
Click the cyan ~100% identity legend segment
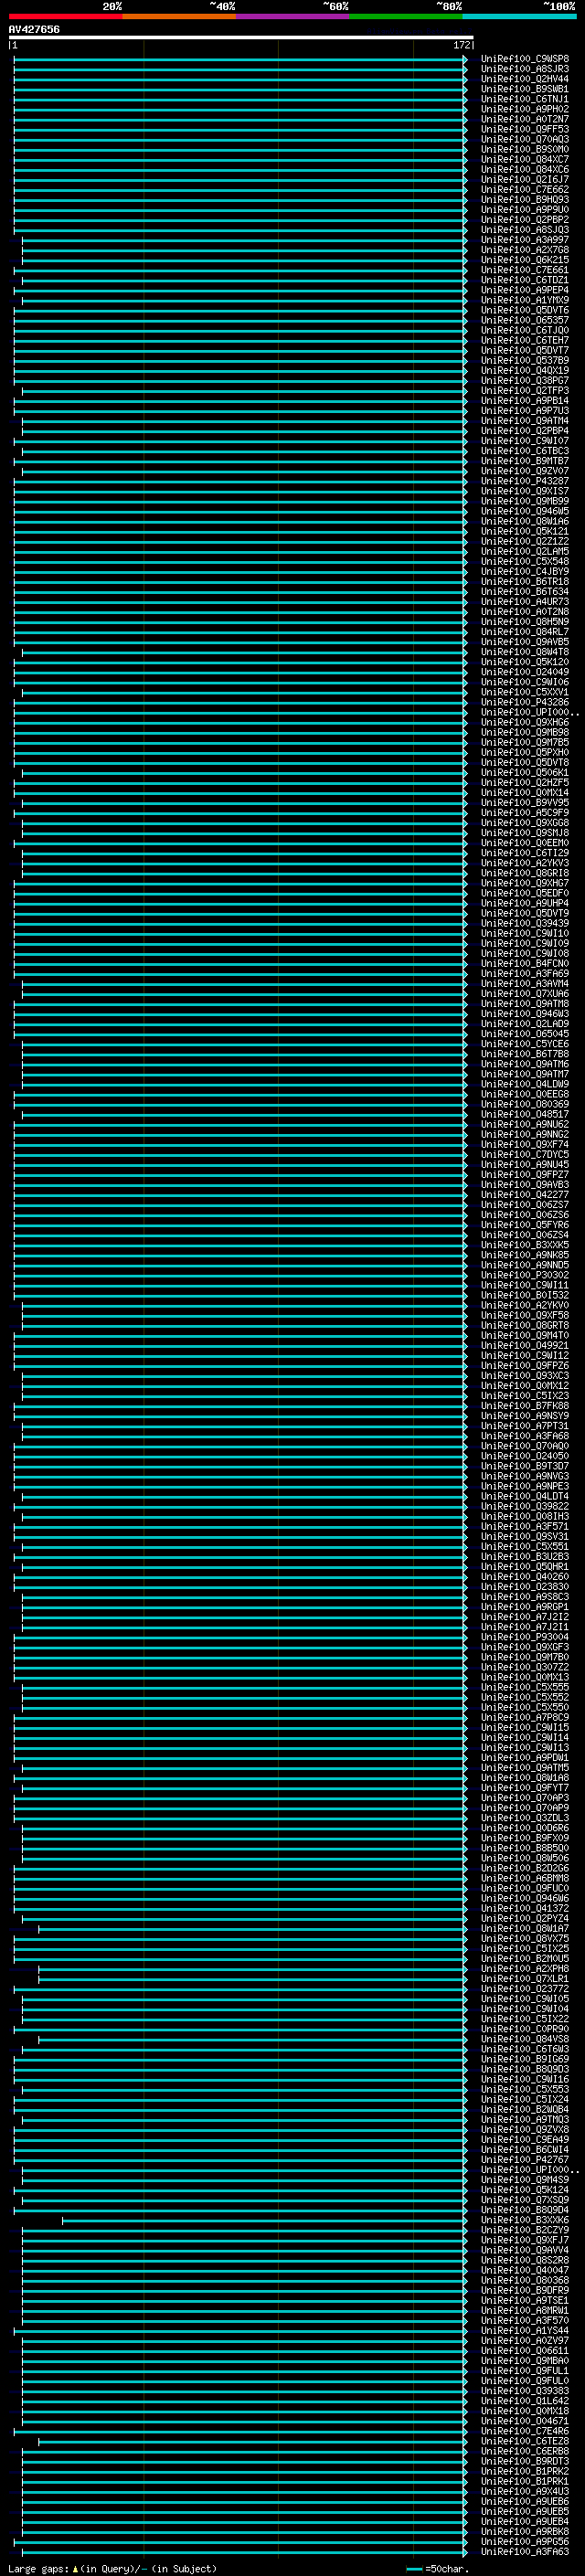519,16
